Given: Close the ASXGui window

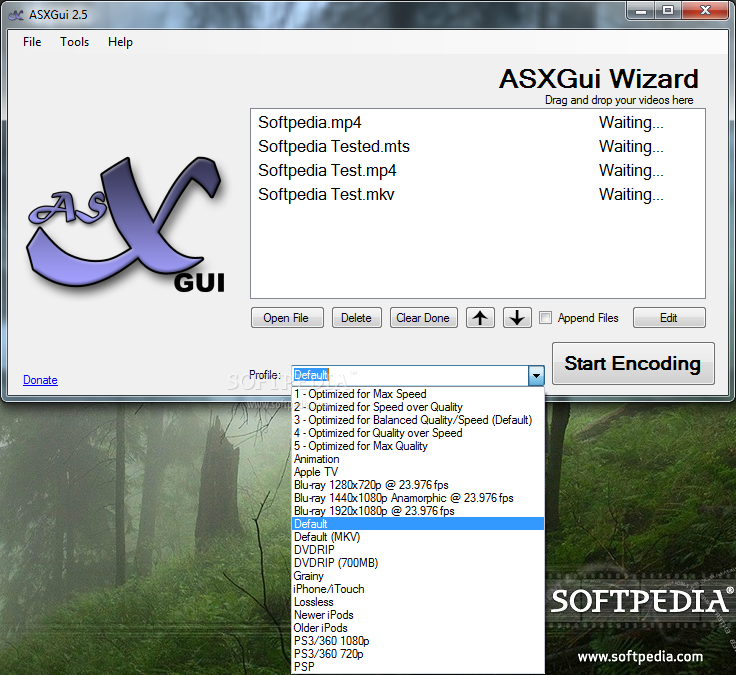Looking at the screenshot, I should [705, 11].
